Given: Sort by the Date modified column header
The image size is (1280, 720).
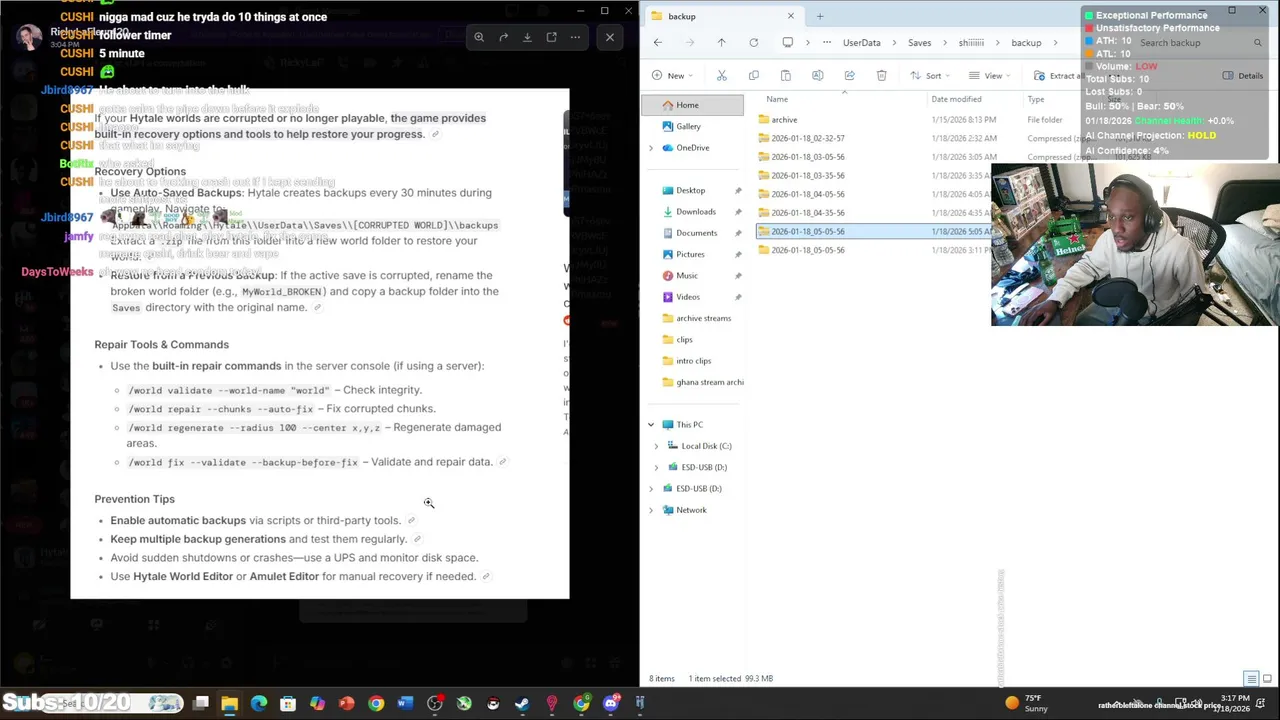Looking at the screenshot, I should coord(956,99).
